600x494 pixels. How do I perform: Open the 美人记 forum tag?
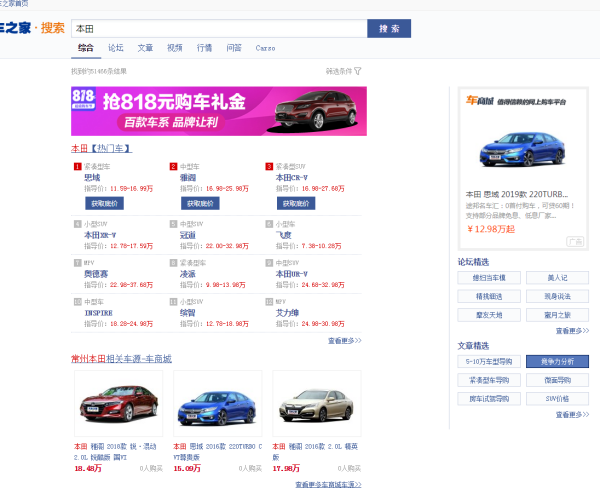pos(558,278)
